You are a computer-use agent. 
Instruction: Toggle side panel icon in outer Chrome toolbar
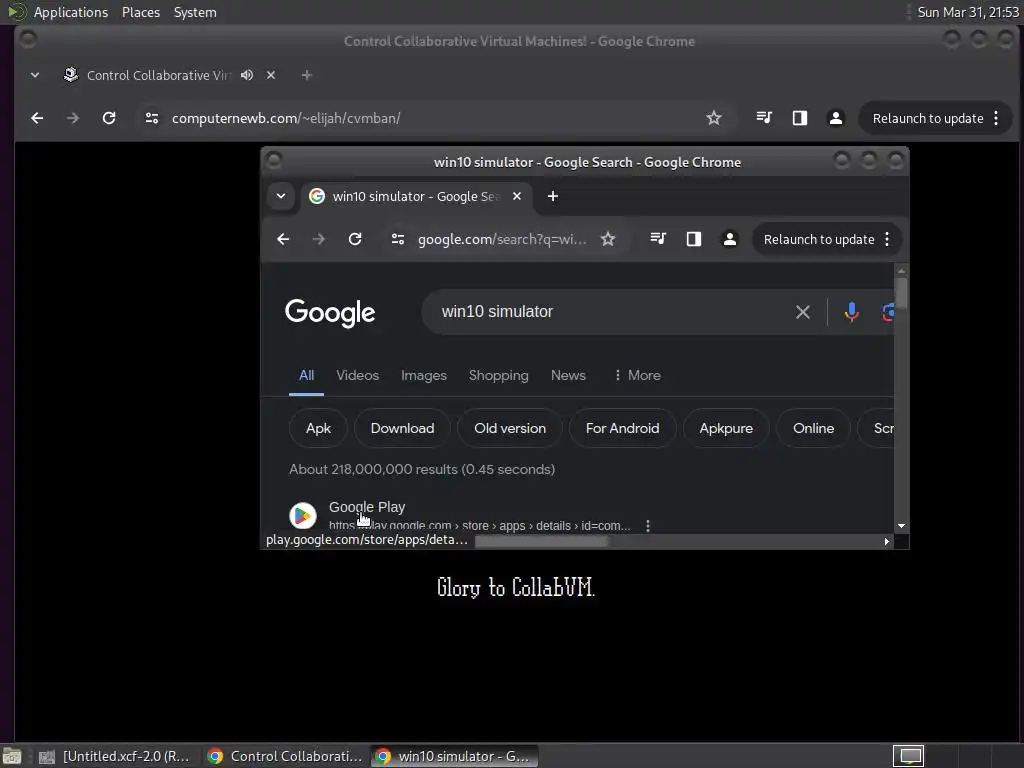pyautogui.click(x=800, y=118)
